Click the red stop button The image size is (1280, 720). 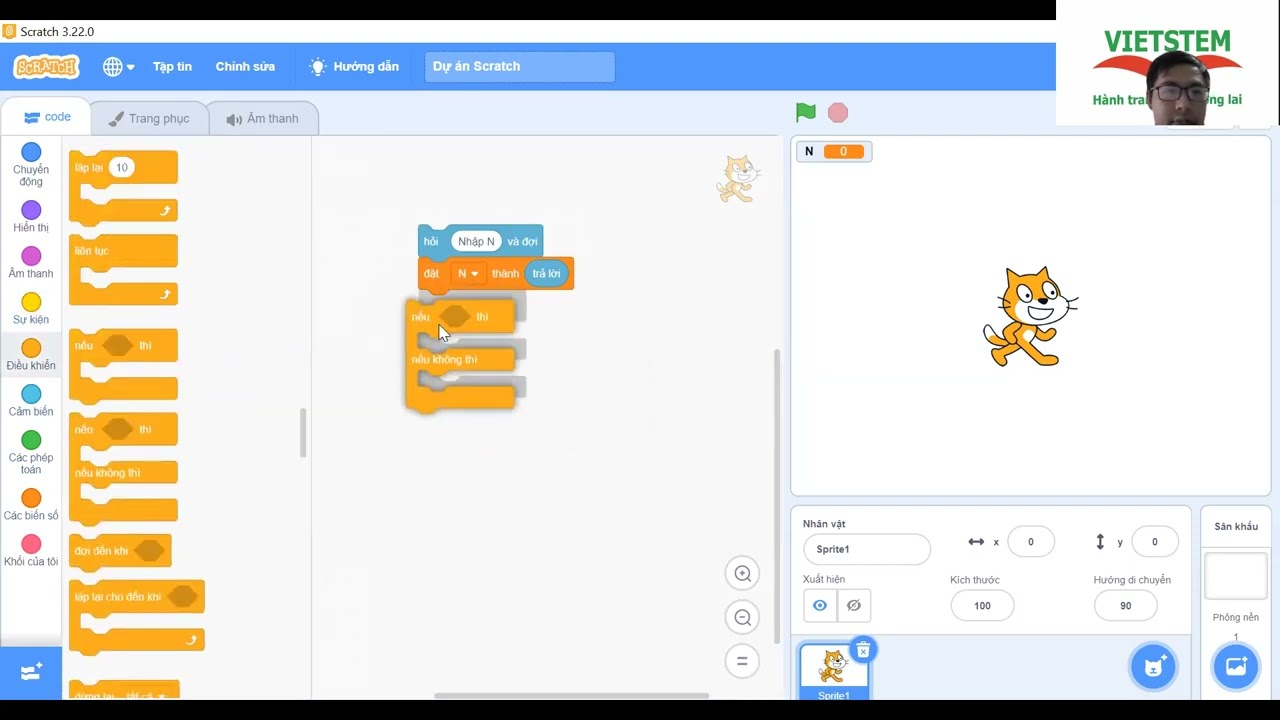pyautogui.click(x=838, y=113)
